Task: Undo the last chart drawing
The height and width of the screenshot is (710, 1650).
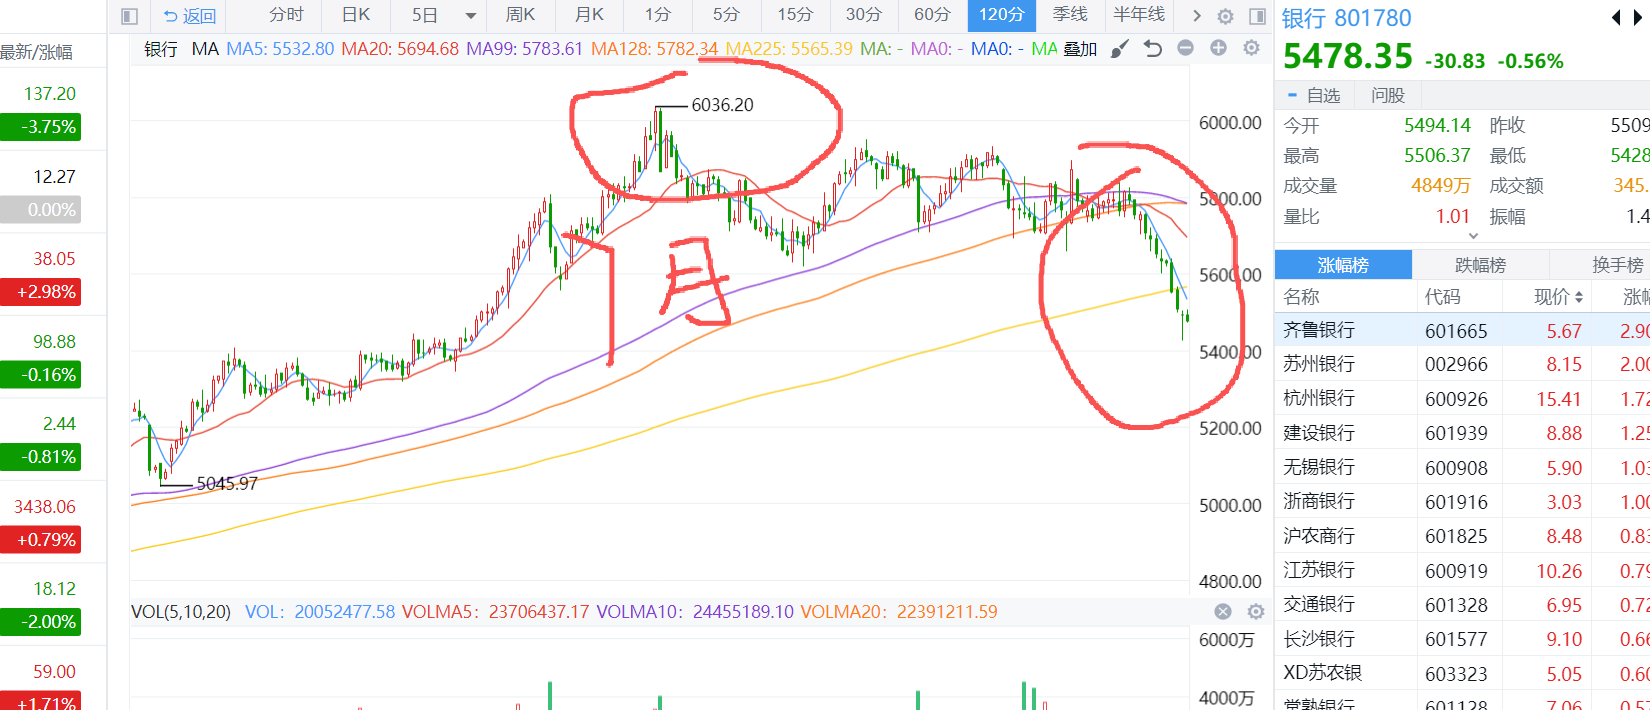Action: click(1153, 49)
